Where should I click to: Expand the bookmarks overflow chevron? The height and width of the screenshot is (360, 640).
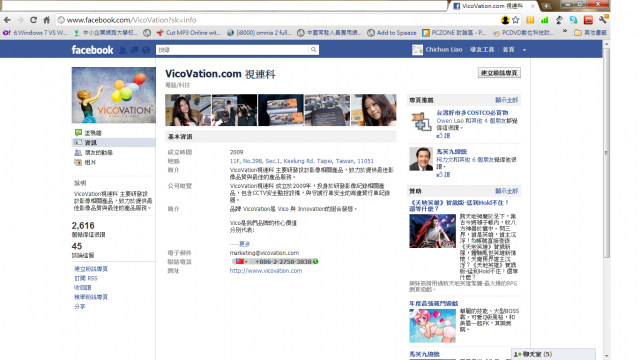click(x=565, y=31)
